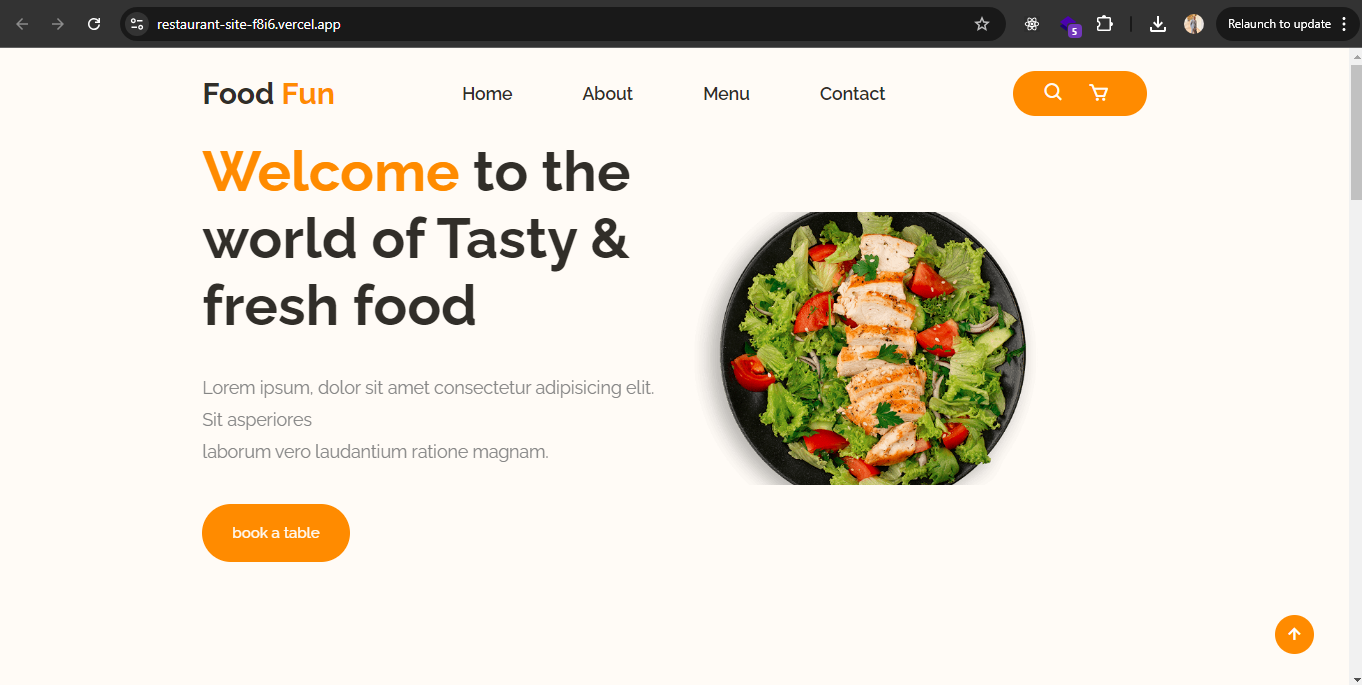Click the orange scroll-to-top arrow button
The width and height of the screenshot is (1362, 685).
tap(1294, 634)
